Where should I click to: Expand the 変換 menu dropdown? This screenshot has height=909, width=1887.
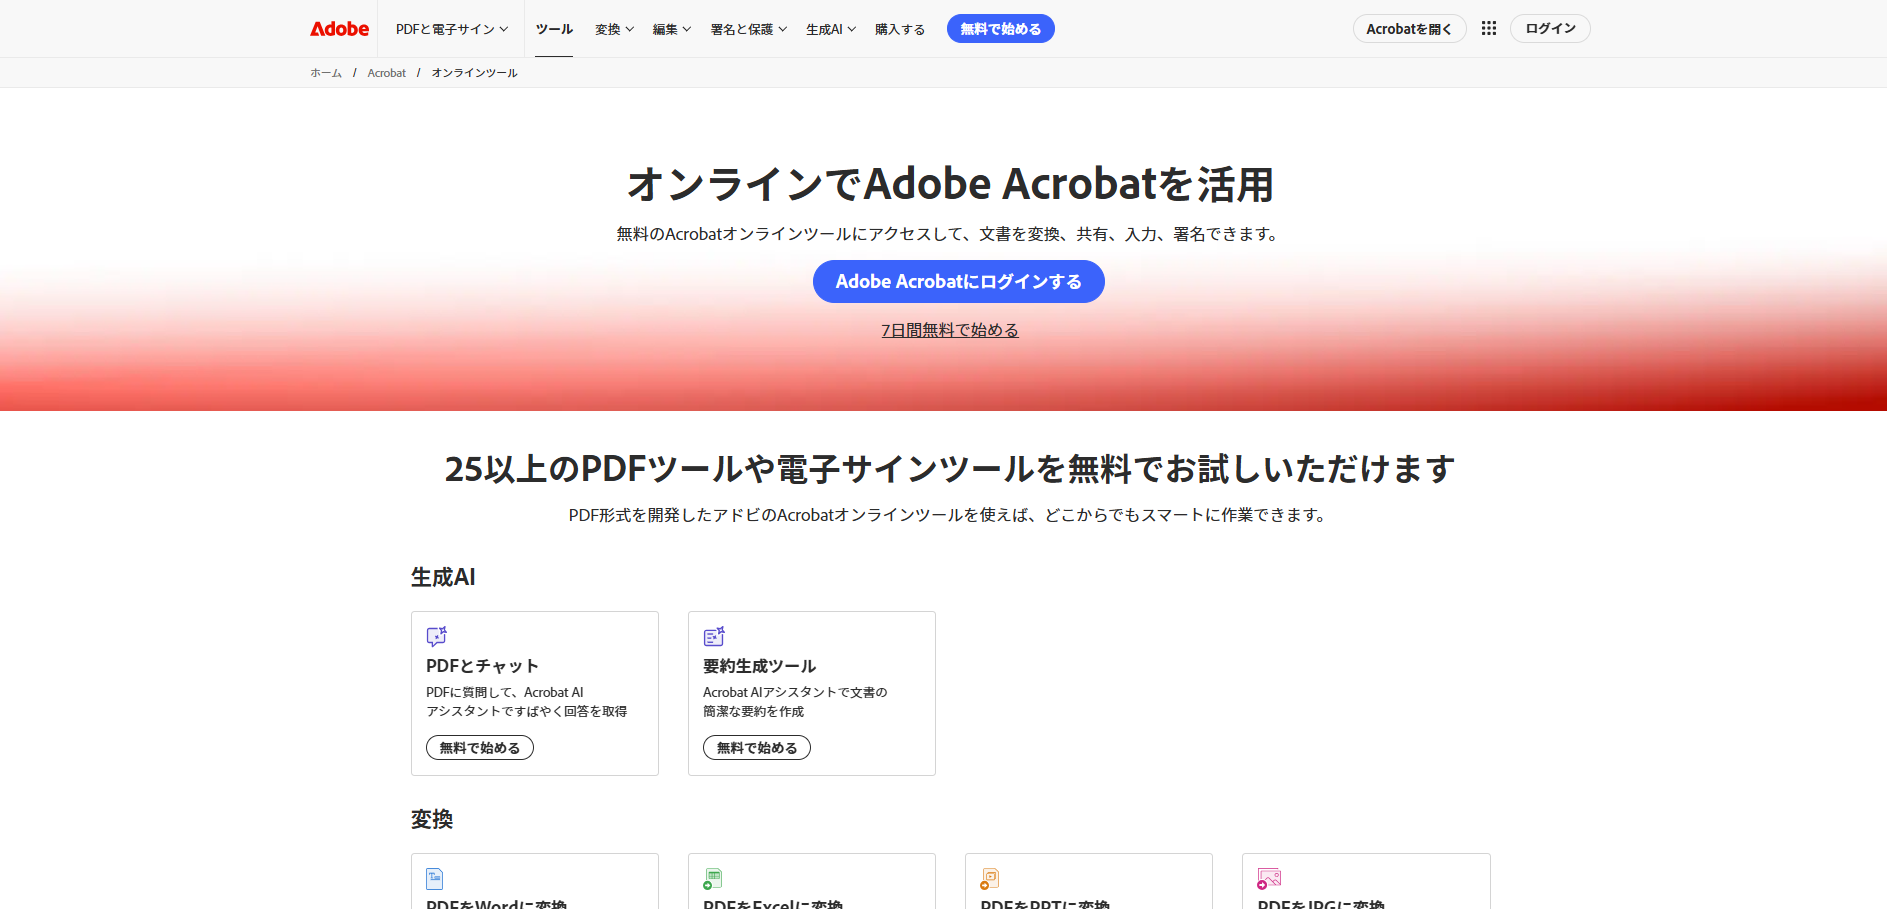(x=614, y=29)
